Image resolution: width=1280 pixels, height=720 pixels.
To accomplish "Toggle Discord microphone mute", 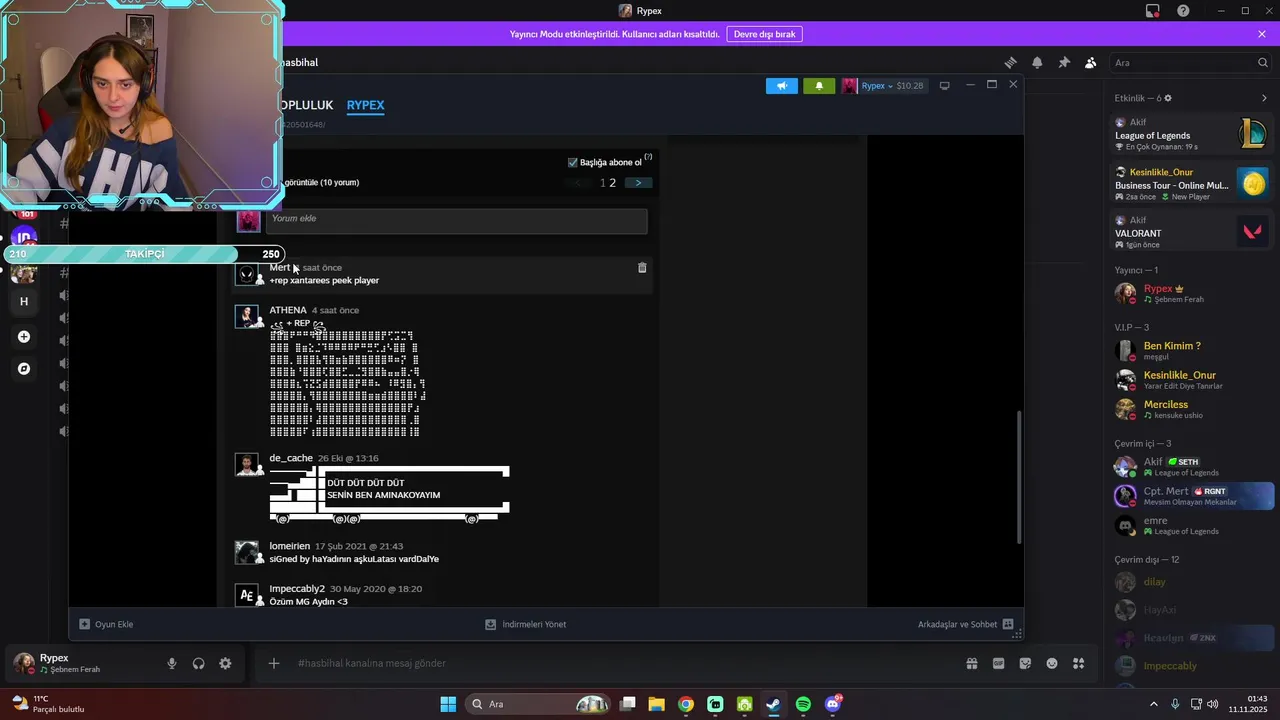I will 172,663.
